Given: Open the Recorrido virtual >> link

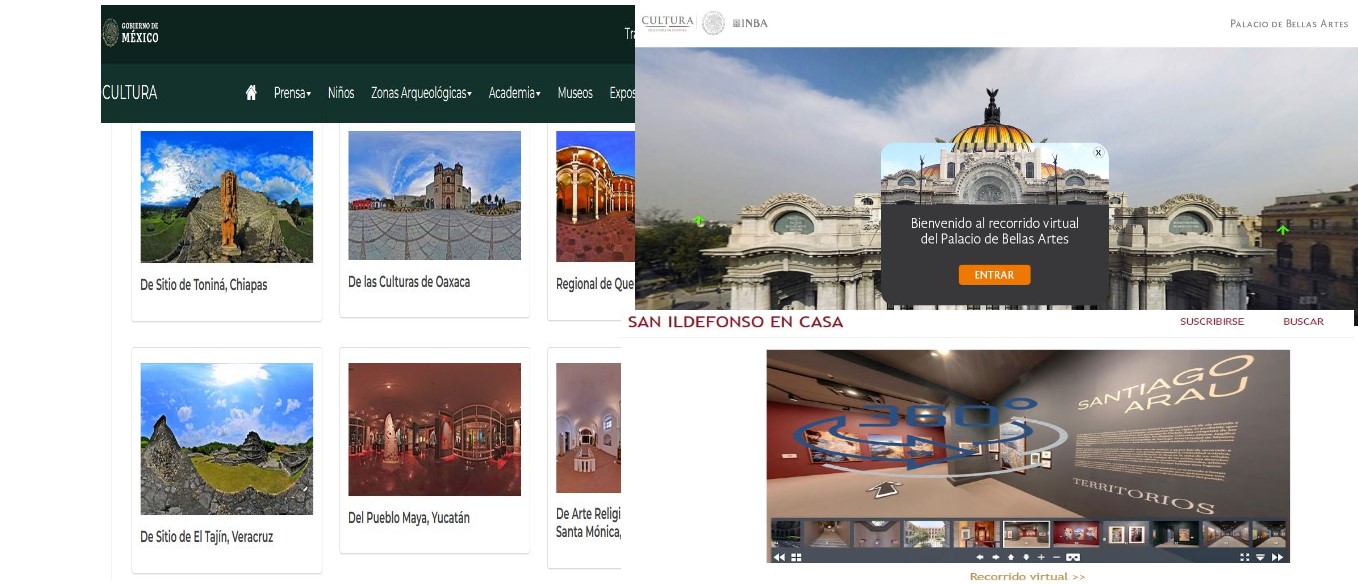Looking at the screenshot, I should pyautogui.click(x=1027, y=576).
